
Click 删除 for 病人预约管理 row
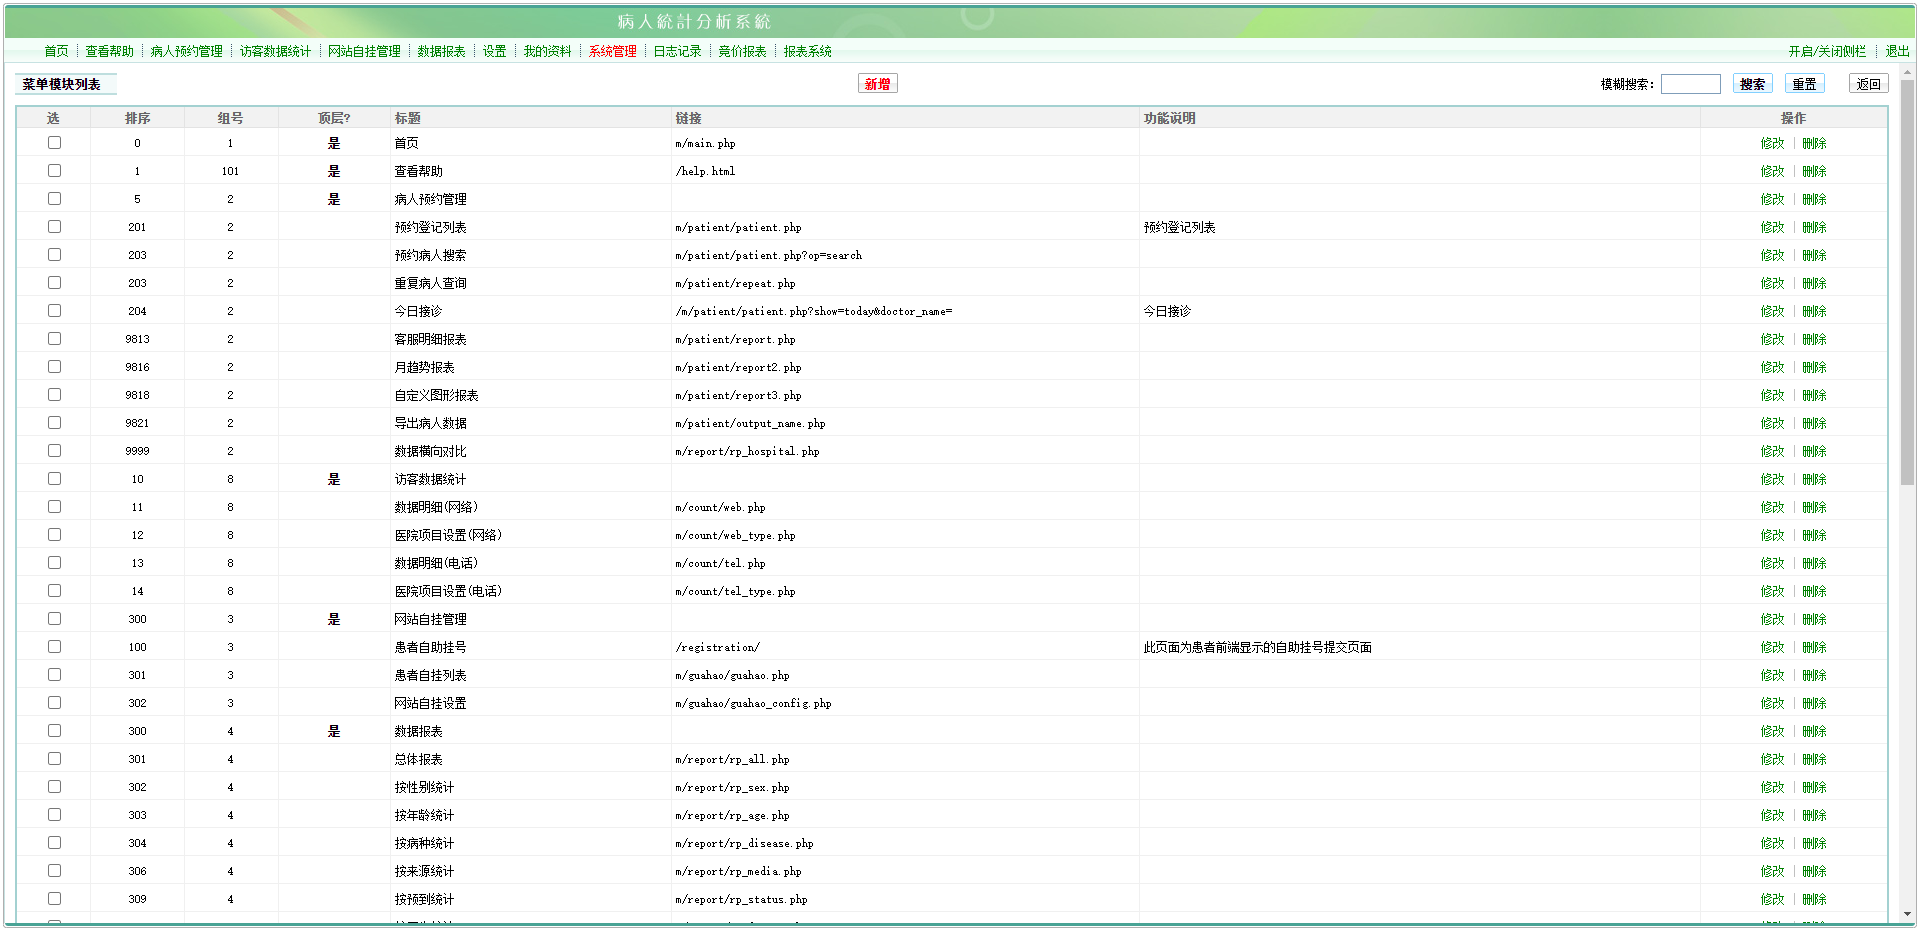tap(1814, 199)
